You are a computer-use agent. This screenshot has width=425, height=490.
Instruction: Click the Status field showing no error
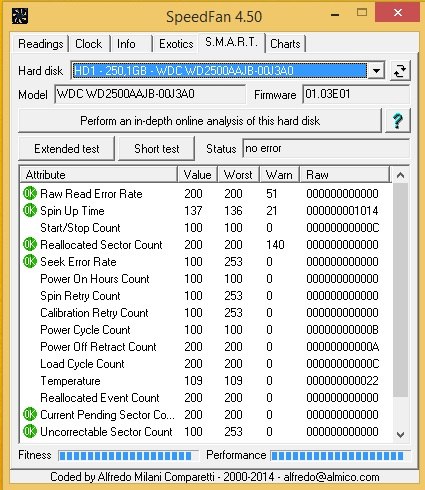[326, 148]
